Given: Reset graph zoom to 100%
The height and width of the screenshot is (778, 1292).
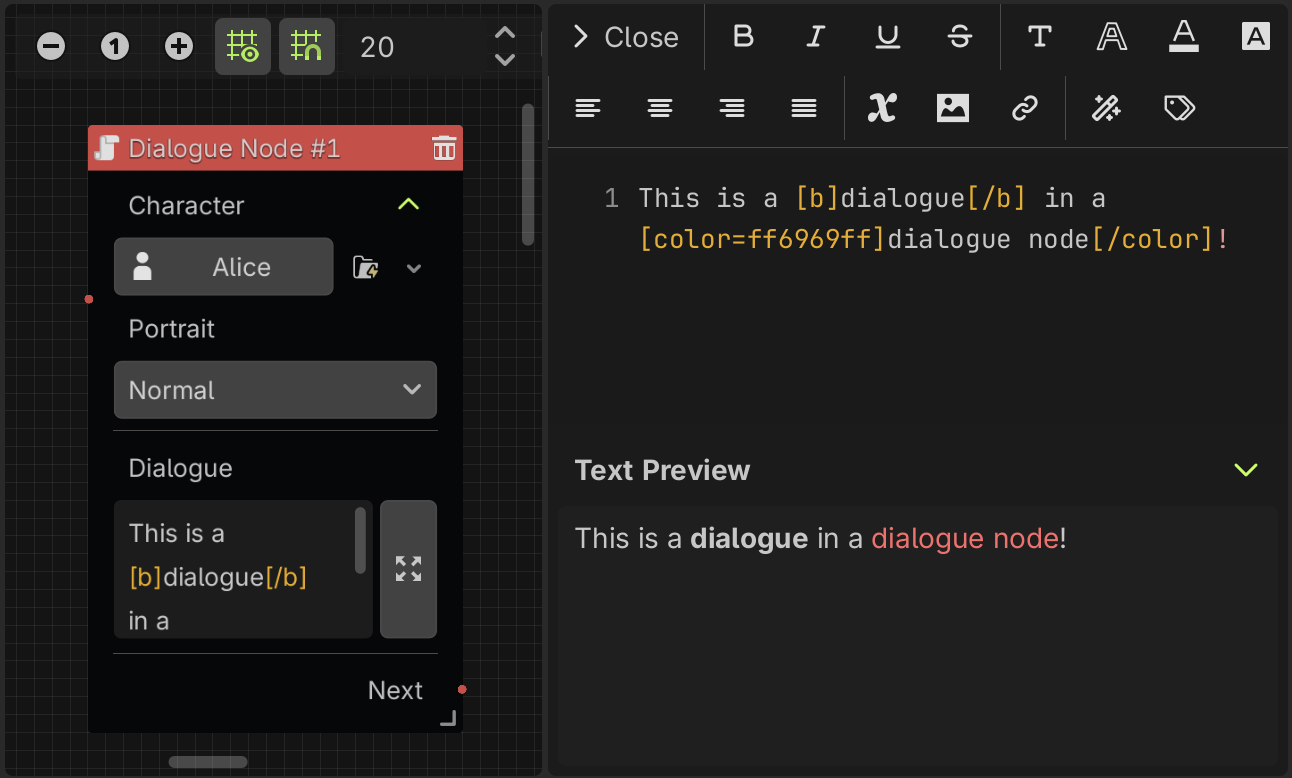Looking at the screenshot, I should pyautogui.click(x=115, y=46).
